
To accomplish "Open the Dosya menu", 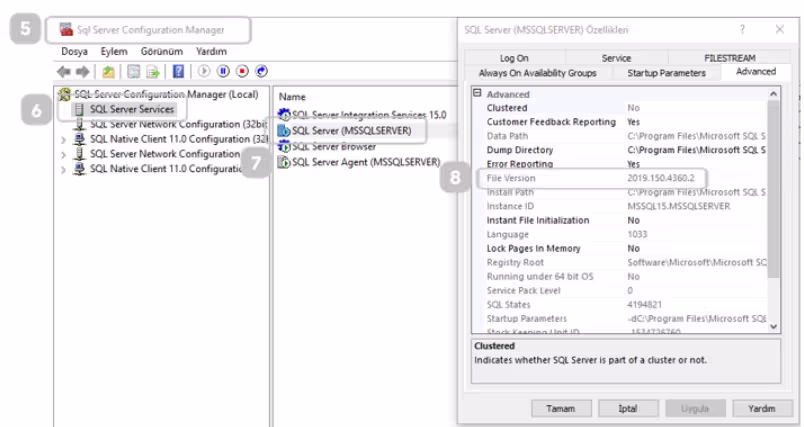I will (74, 51).
